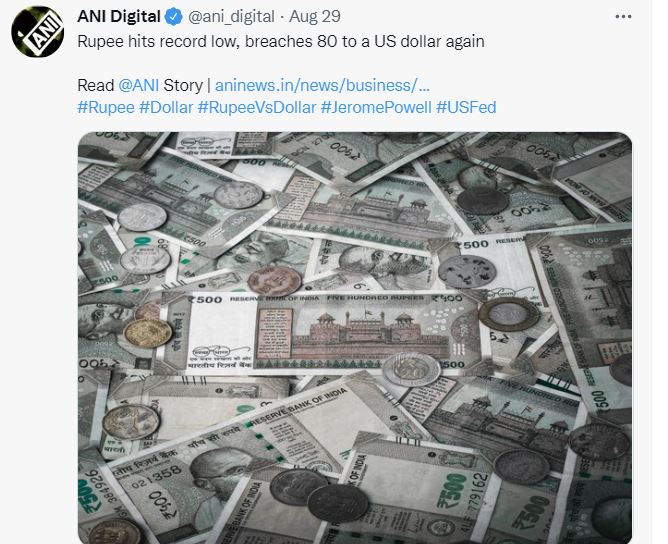Open the ANI Digital display name
The image size is (668, 544).
pos(119,17)
